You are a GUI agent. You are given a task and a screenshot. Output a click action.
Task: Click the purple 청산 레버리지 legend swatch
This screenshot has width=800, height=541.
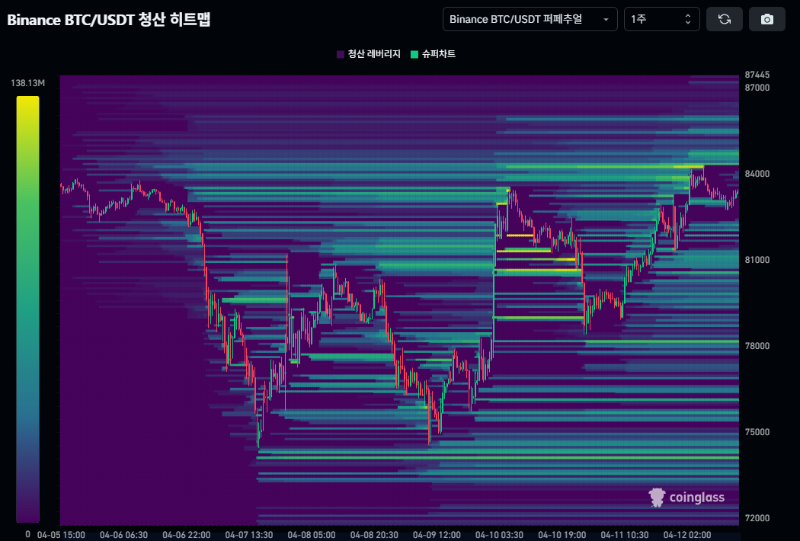point(340,54)
